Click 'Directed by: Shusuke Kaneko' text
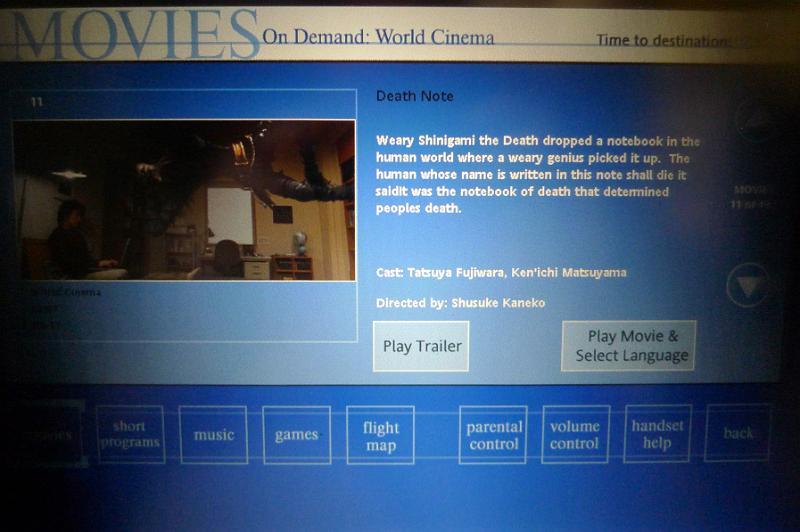The height and width of the screenshot is (532, 800). pos(460,303)
